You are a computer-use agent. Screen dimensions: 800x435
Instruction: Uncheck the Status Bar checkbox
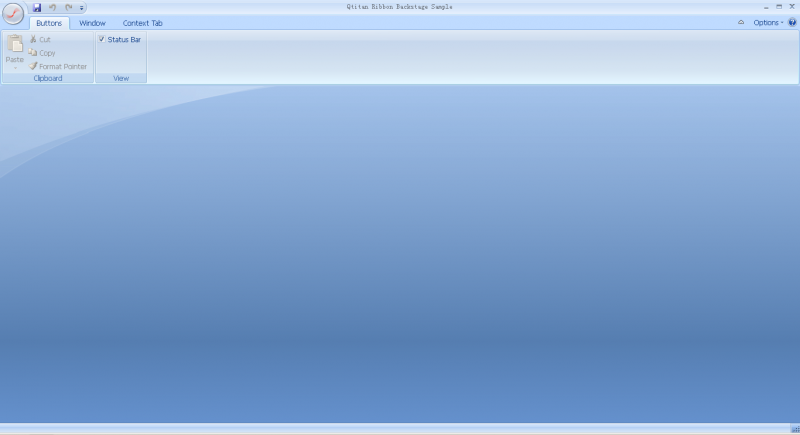102,40
